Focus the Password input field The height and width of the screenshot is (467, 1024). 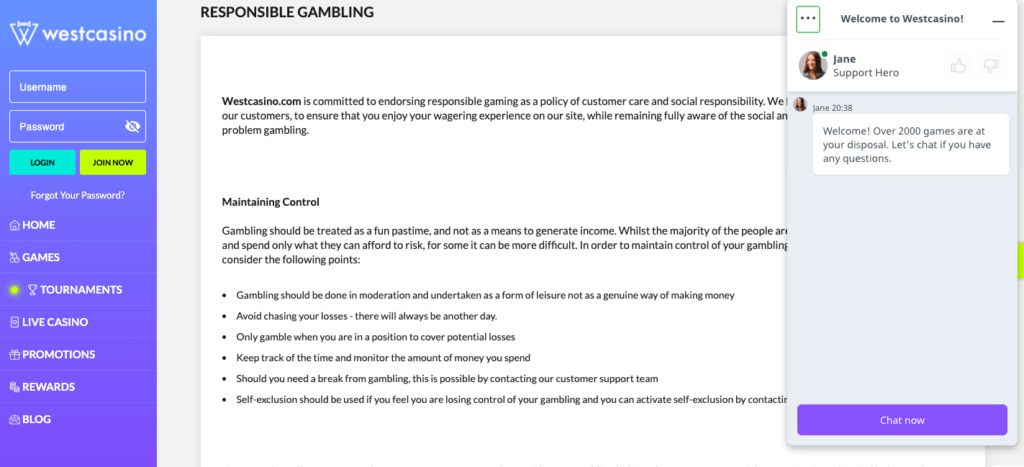pos(65,127)
